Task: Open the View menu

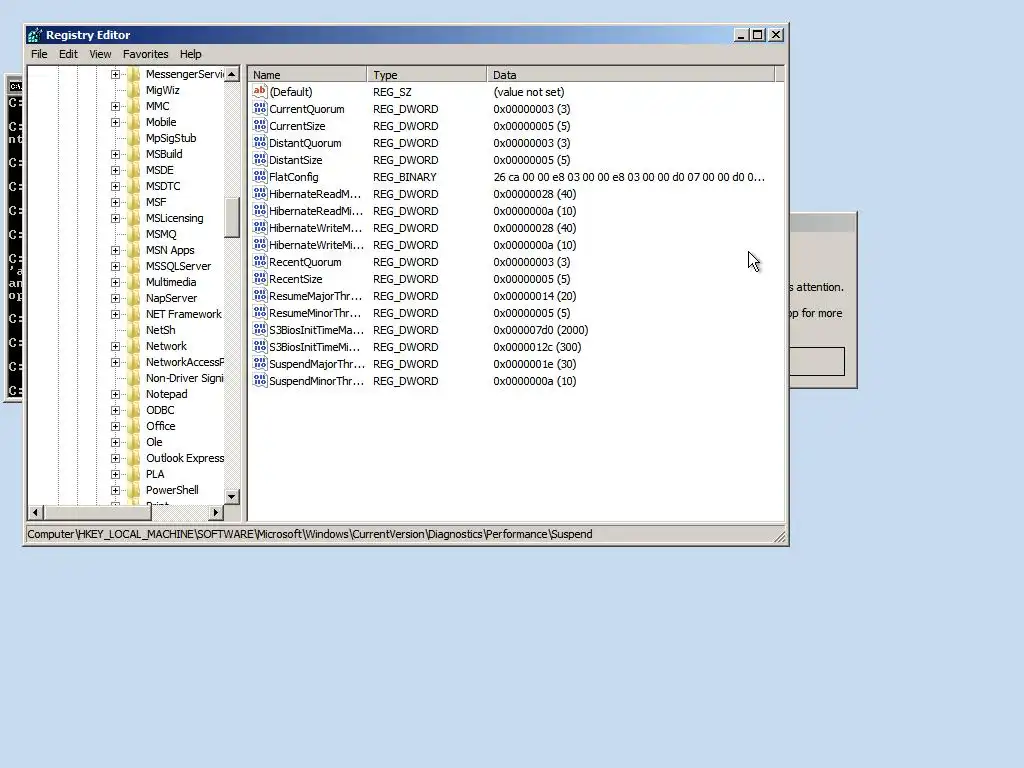Action: (x=100, y=54)
